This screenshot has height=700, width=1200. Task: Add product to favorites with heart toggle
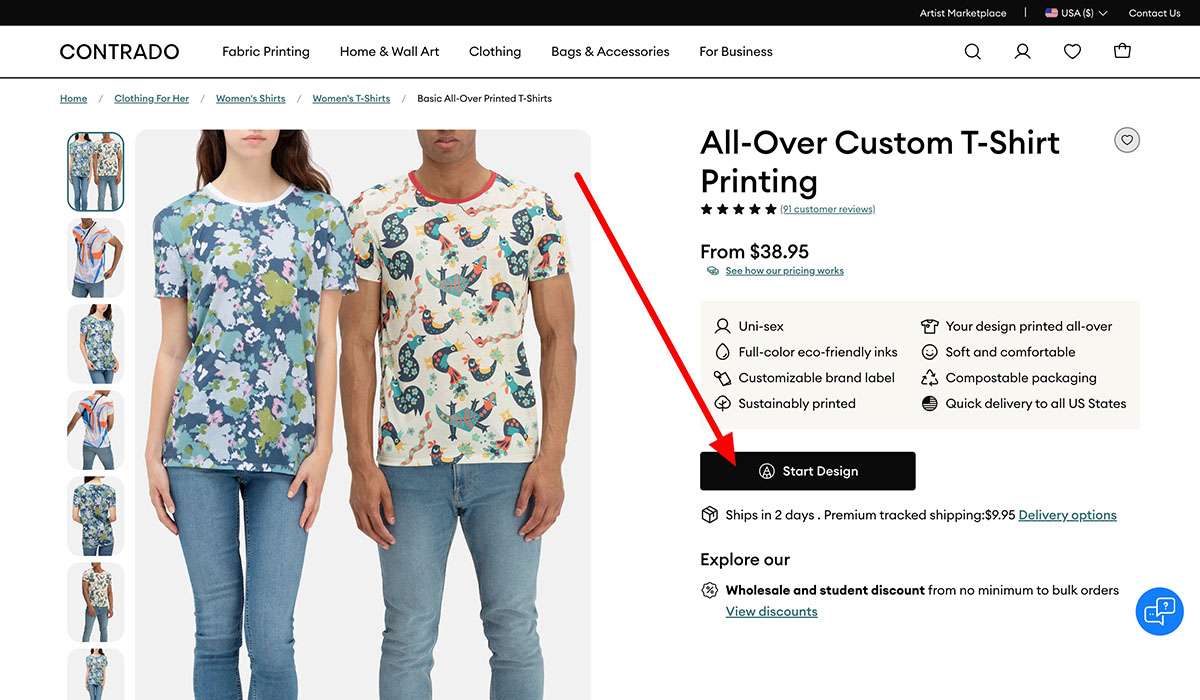point(1127,141)
